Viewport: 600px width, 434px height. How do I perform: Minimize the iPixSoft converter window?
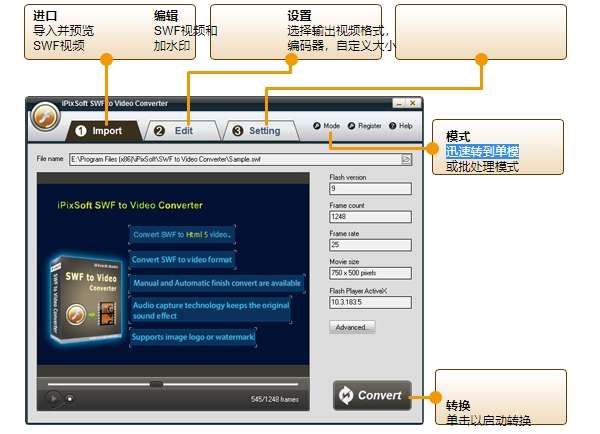[x=399, y=103]
